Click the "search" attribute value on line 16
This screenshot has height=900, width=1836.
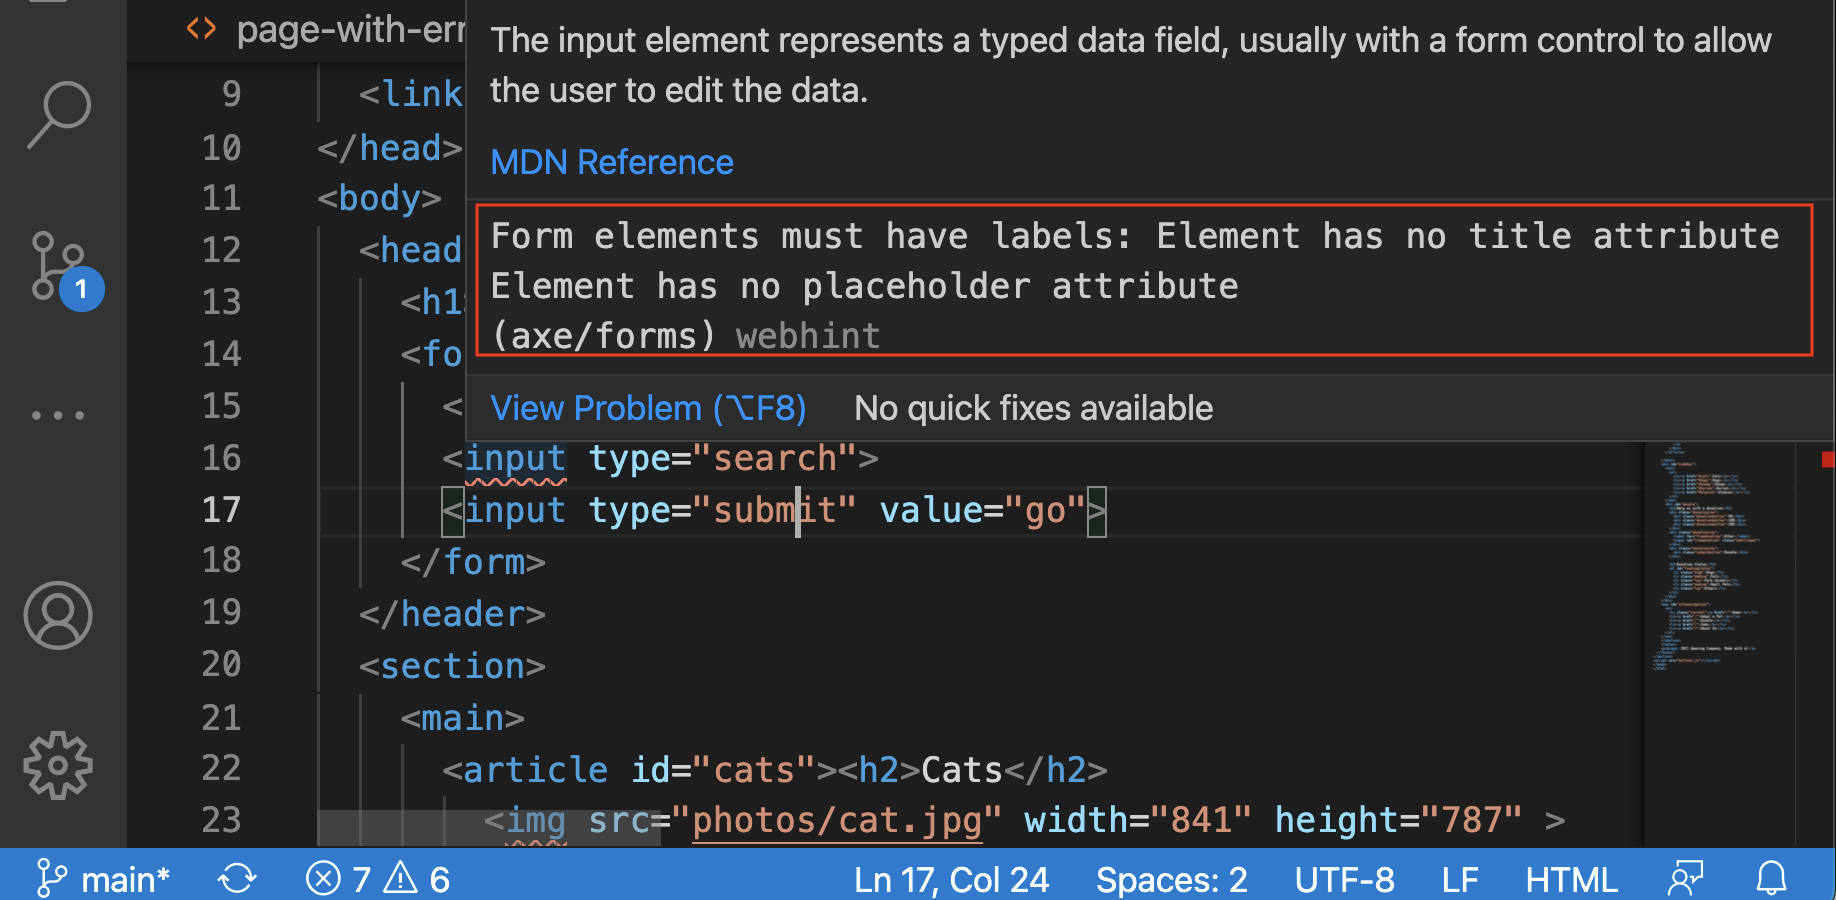point(774,459)
